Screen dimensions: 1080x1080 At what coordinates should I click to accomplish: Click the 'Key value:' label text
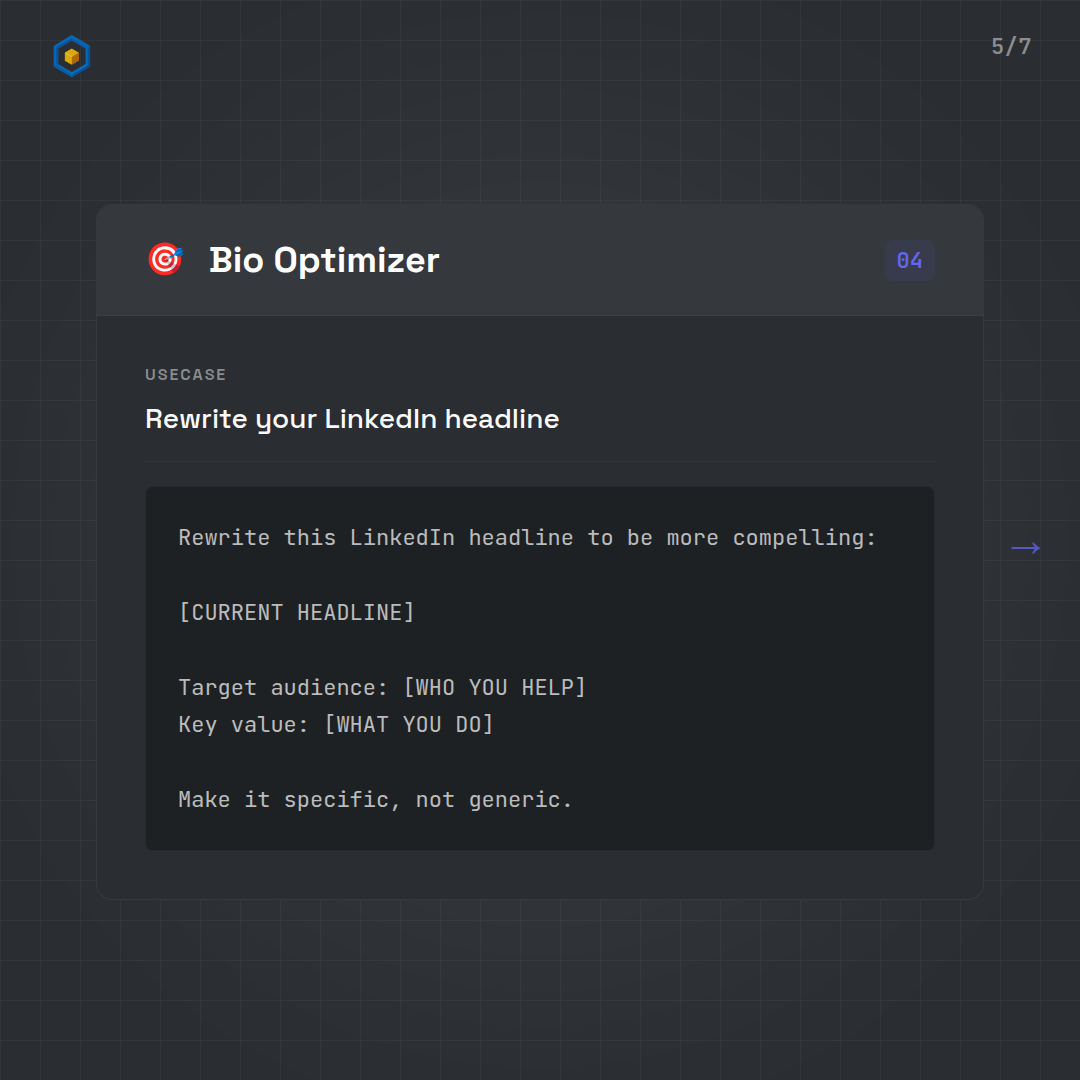click(x=245, y=724)
